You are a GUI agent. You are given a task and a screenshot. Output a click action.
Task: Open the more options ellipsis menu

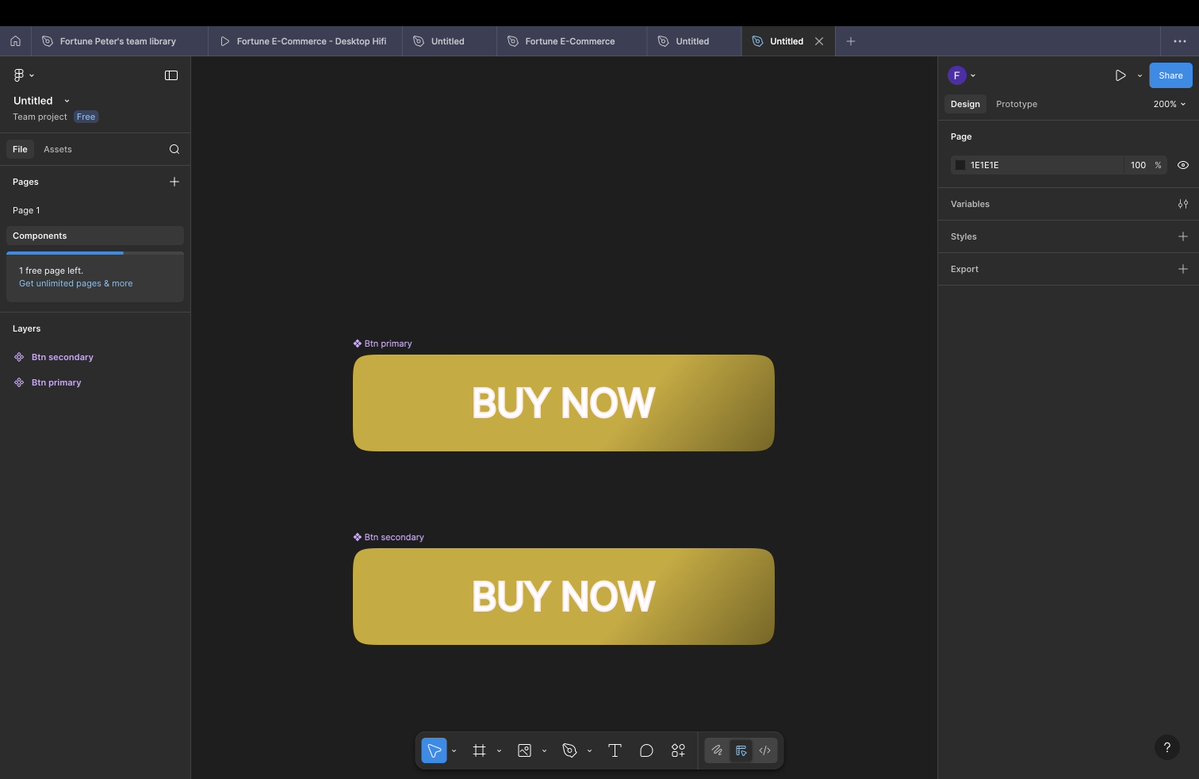1180,41
